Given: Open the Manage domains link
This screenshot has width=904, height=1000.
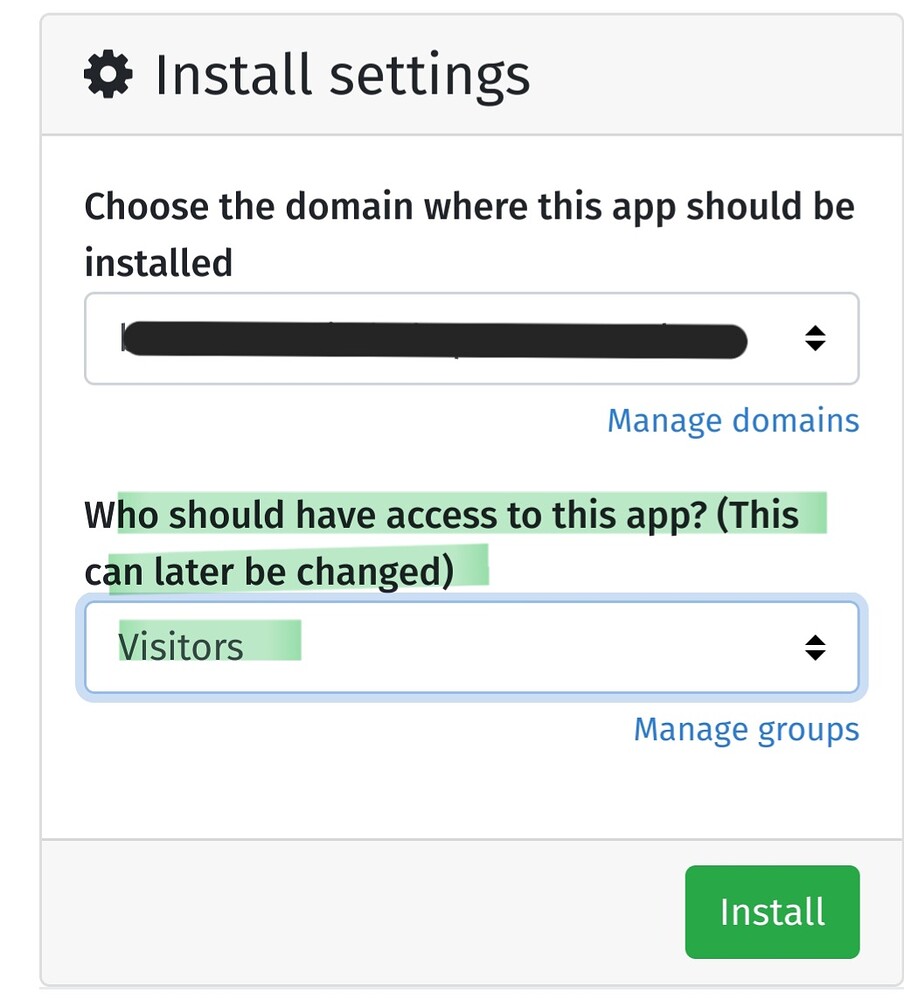Looking at the screenshot, I should 733,421.
